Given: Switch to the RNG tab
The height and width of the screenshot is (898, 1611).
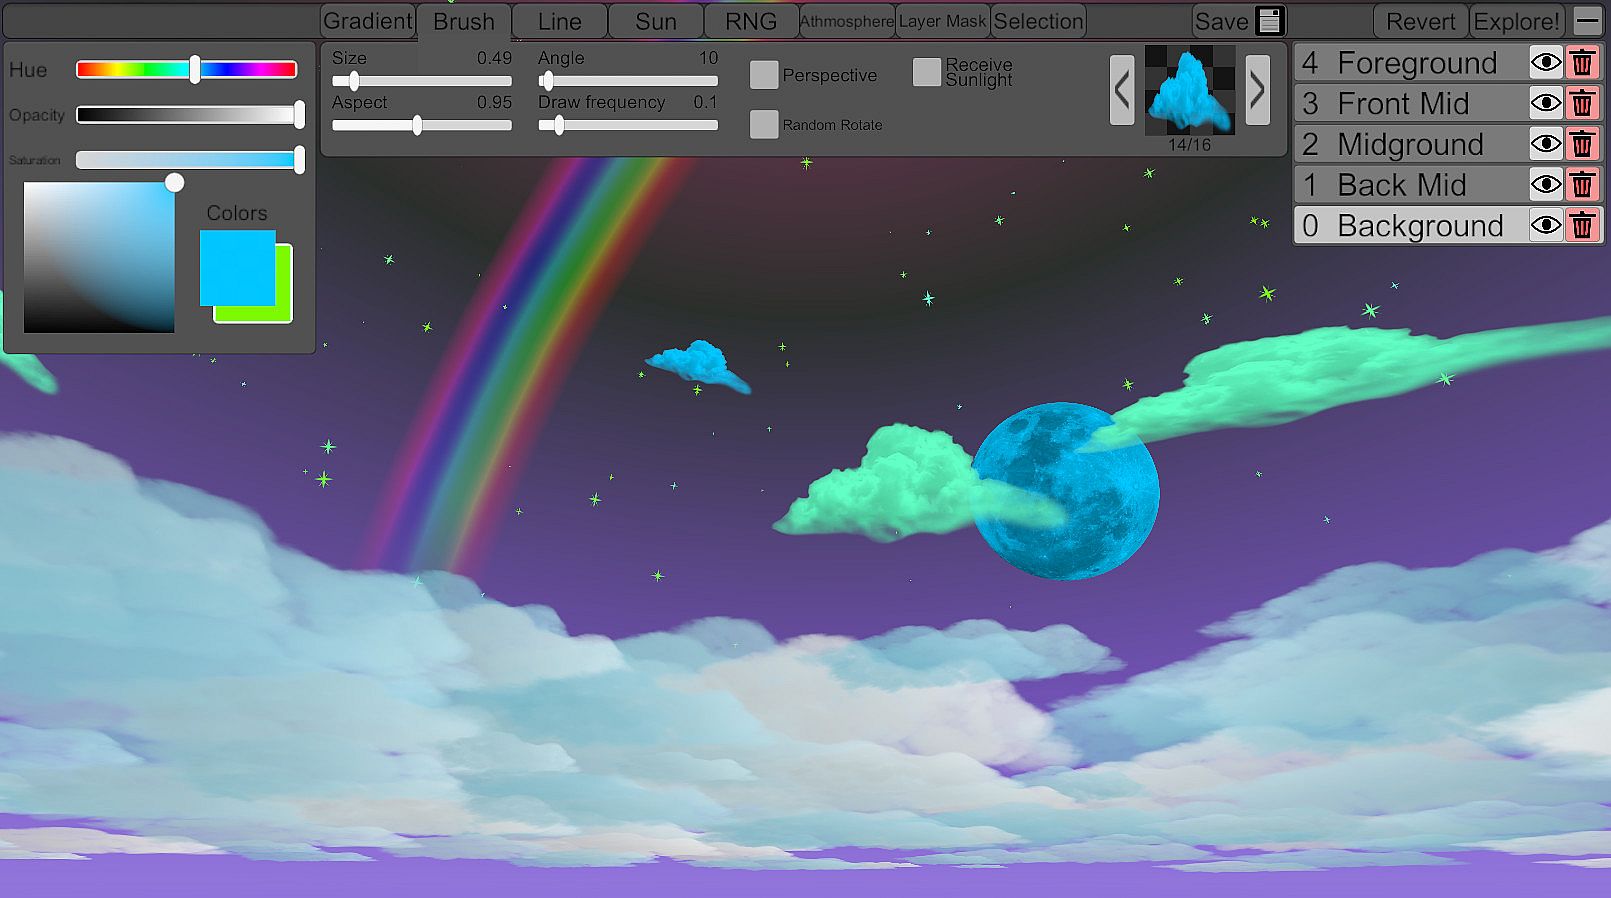Looking at the screenshot, I should tap(751, 21).
